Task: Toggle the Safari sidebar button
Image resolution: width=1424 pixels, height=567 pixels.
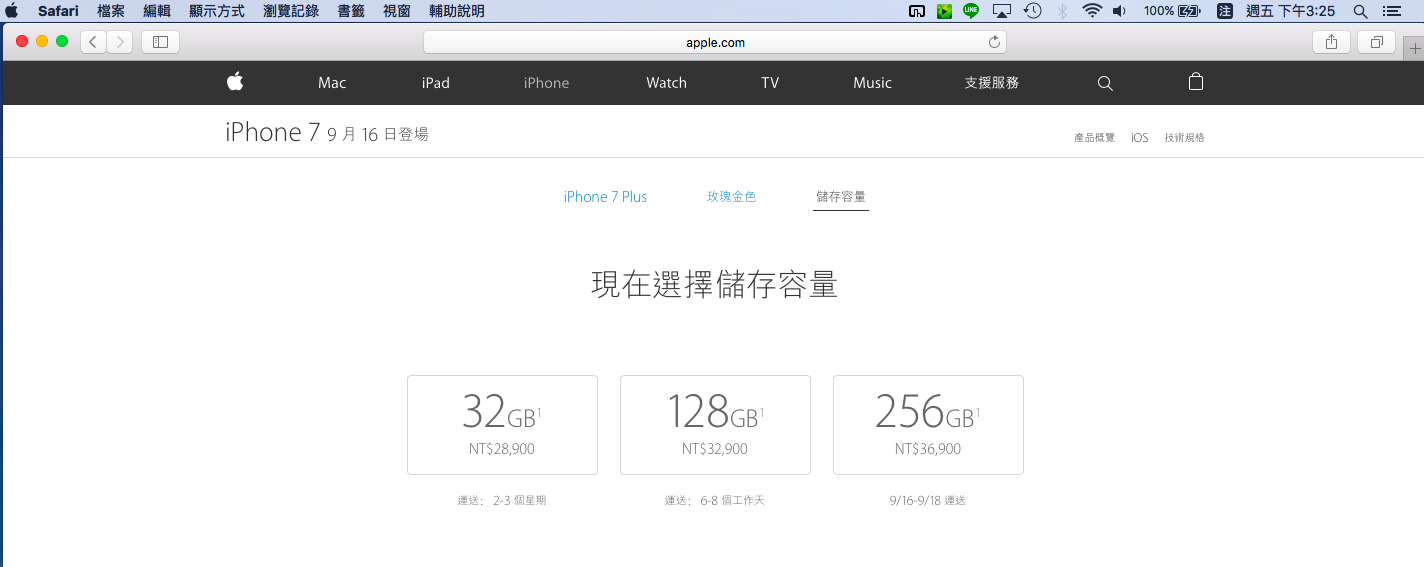Action: pos(160,42)
